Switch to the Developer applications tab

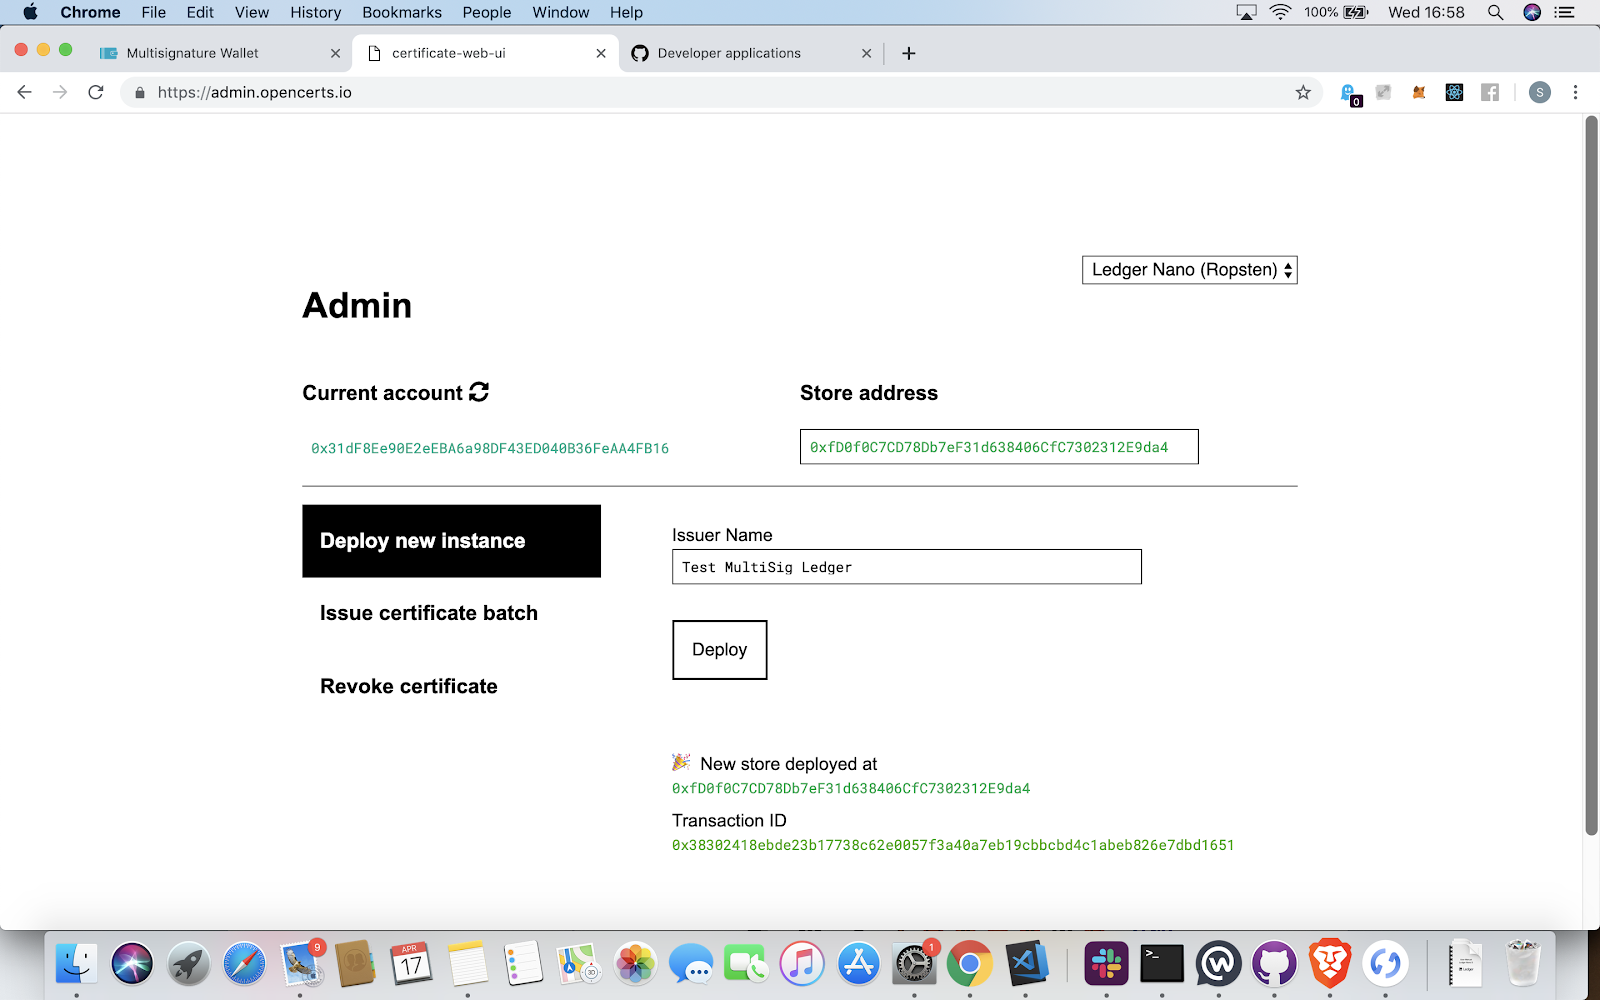[x=729, y=53]
